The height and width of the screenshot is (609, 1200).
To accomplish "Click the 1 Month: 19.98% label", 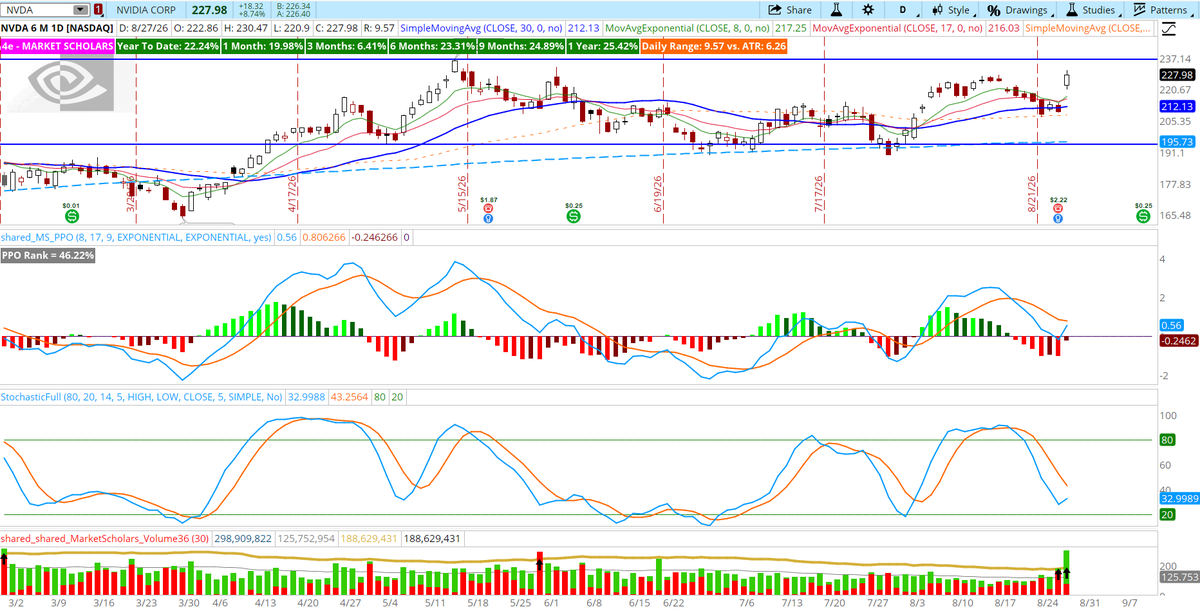I will coord(262,46).
